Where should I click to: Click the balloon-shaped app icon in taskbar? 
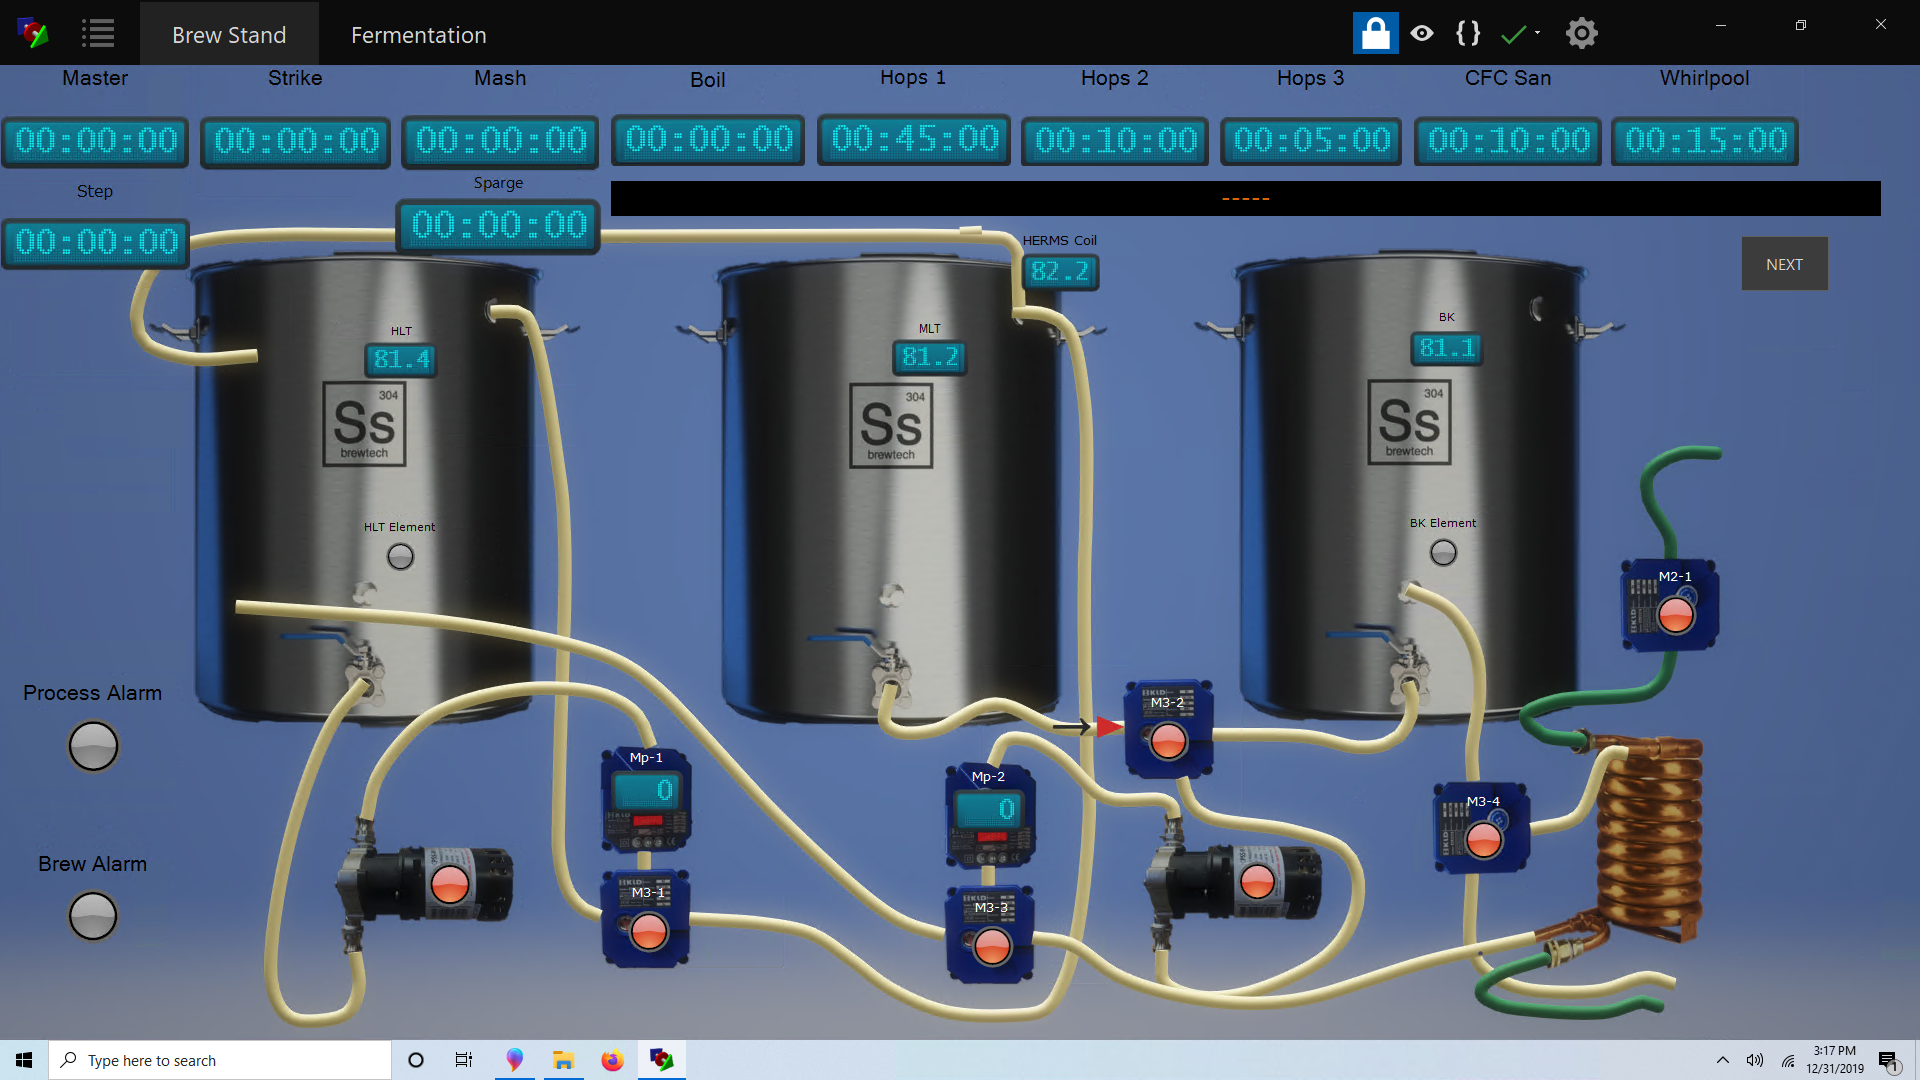(x=514, y=1060)
